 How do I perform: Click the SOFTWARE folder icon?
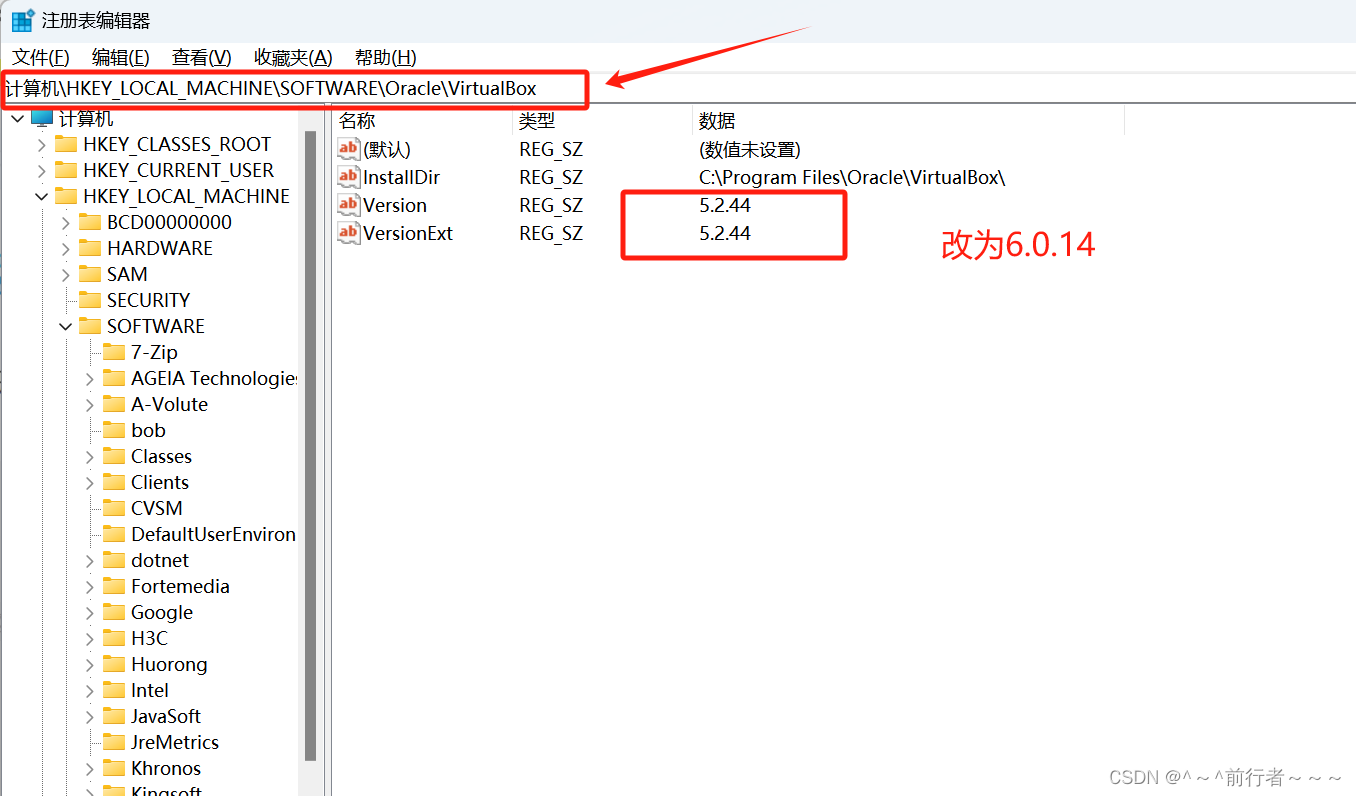[x=90, y=326]
